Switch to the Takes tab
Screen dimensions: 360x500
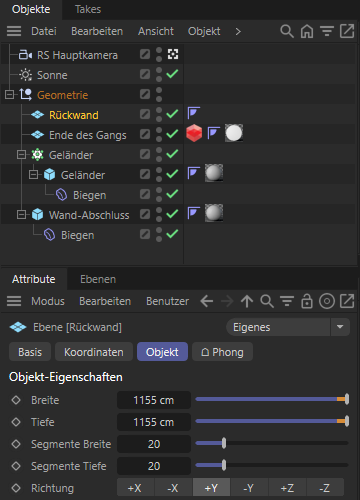tap(88, 9)
